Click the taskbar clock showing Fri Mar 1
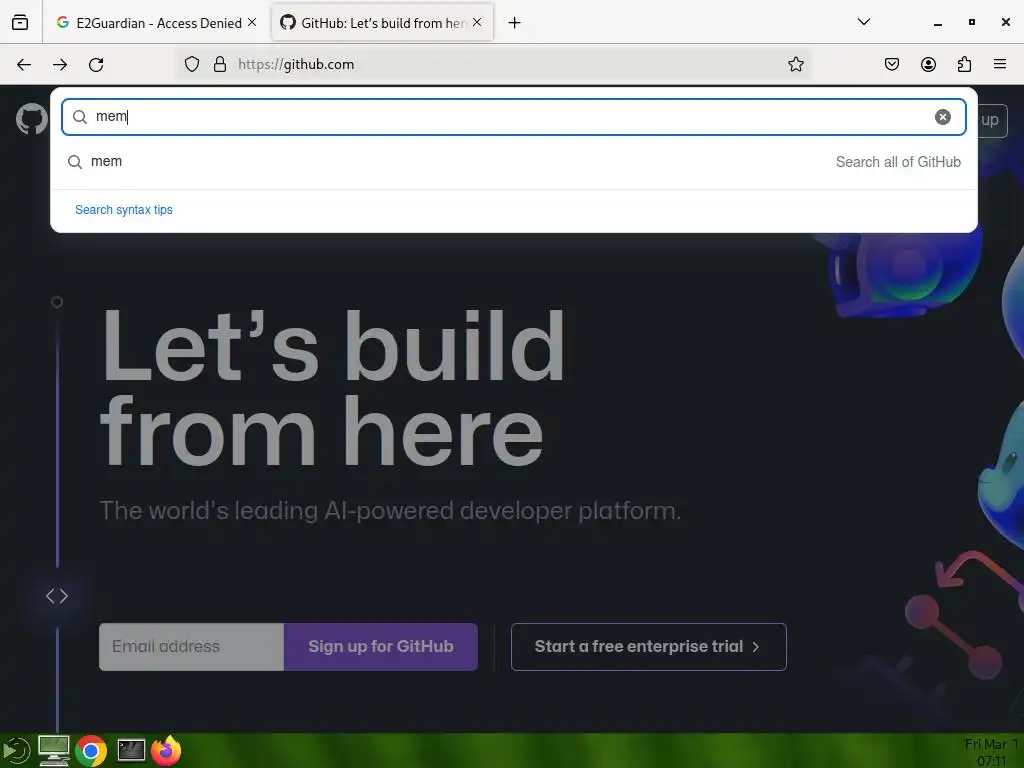 (991, 752)
